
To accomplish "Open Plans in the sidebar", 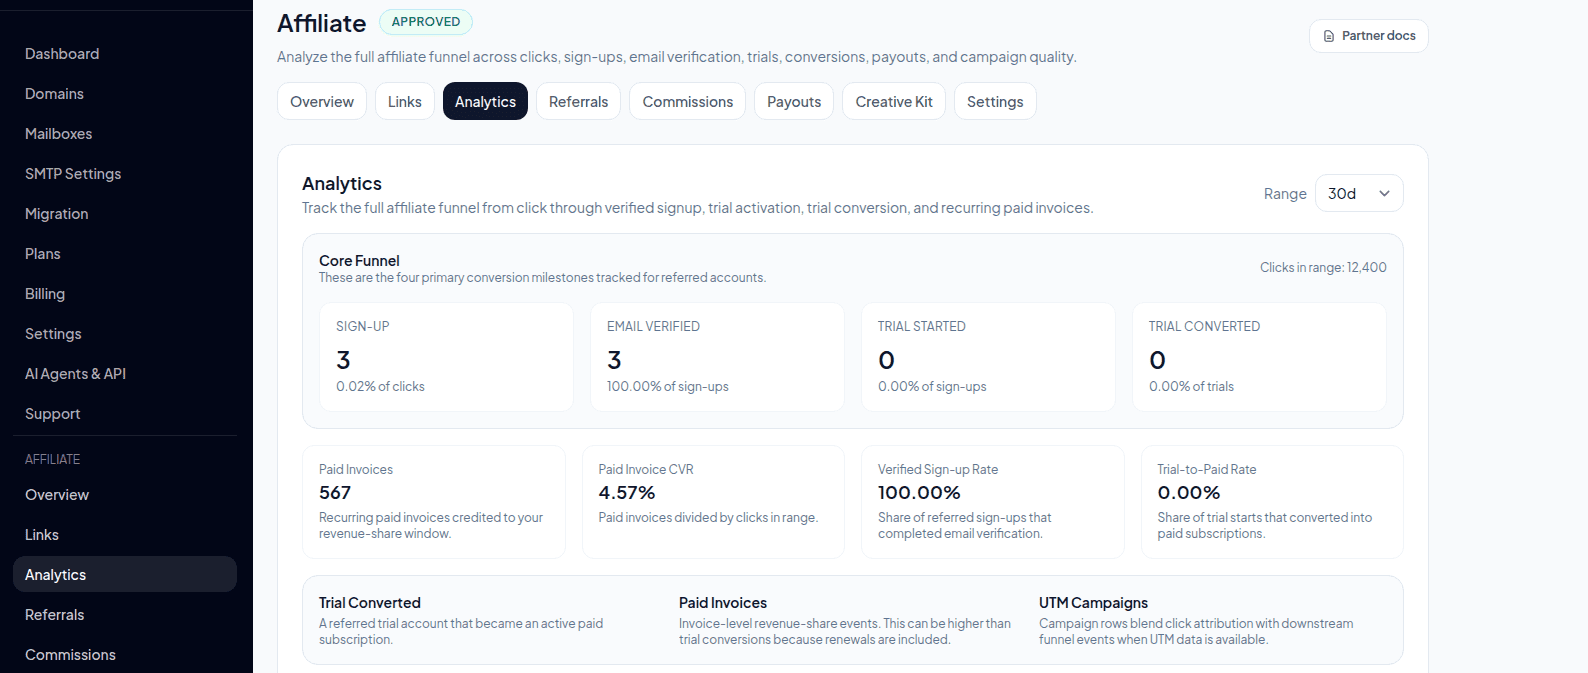I will pos(43,254).
